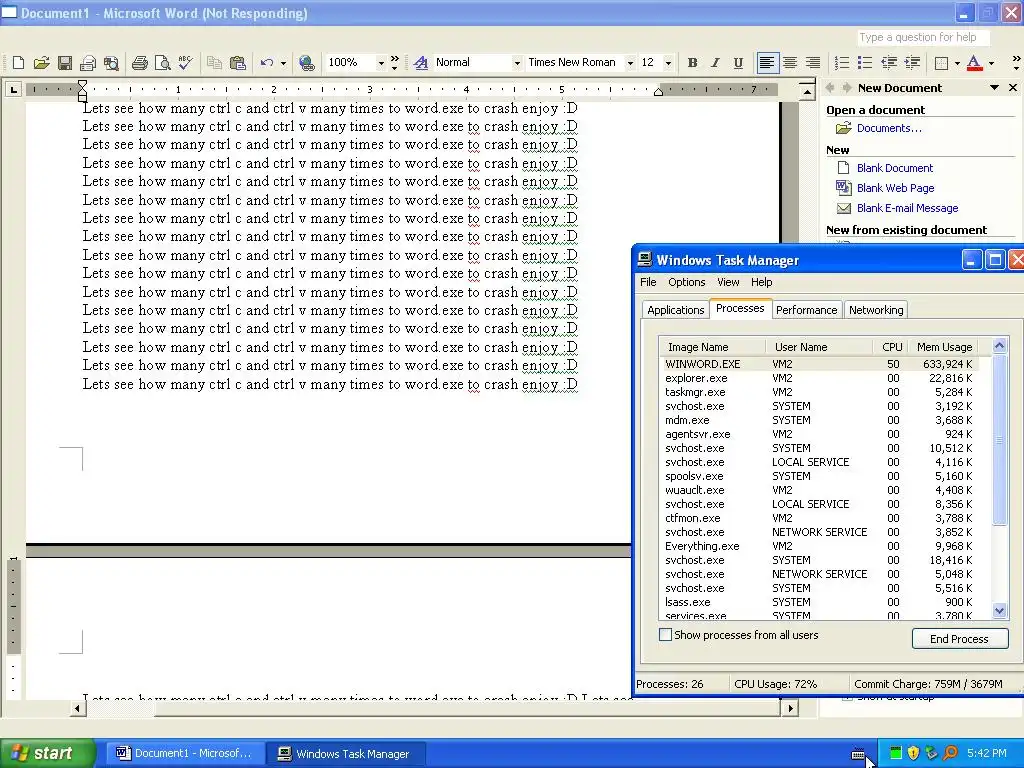Screen dimensions: 1024x768
Task: Click the Outside Border icon
Action: tap(941, 63)
